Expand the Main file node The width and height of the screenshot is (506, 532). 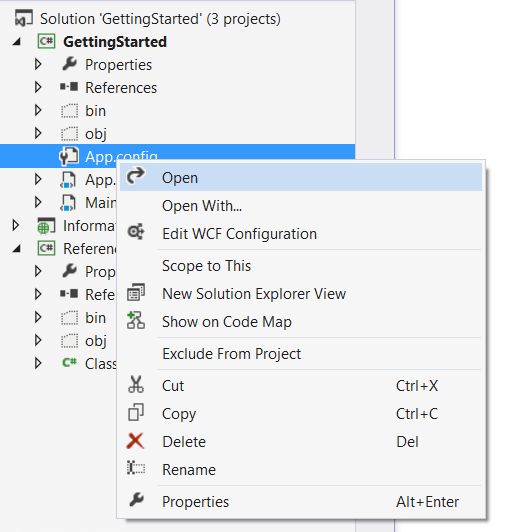(x=38, y=202)
